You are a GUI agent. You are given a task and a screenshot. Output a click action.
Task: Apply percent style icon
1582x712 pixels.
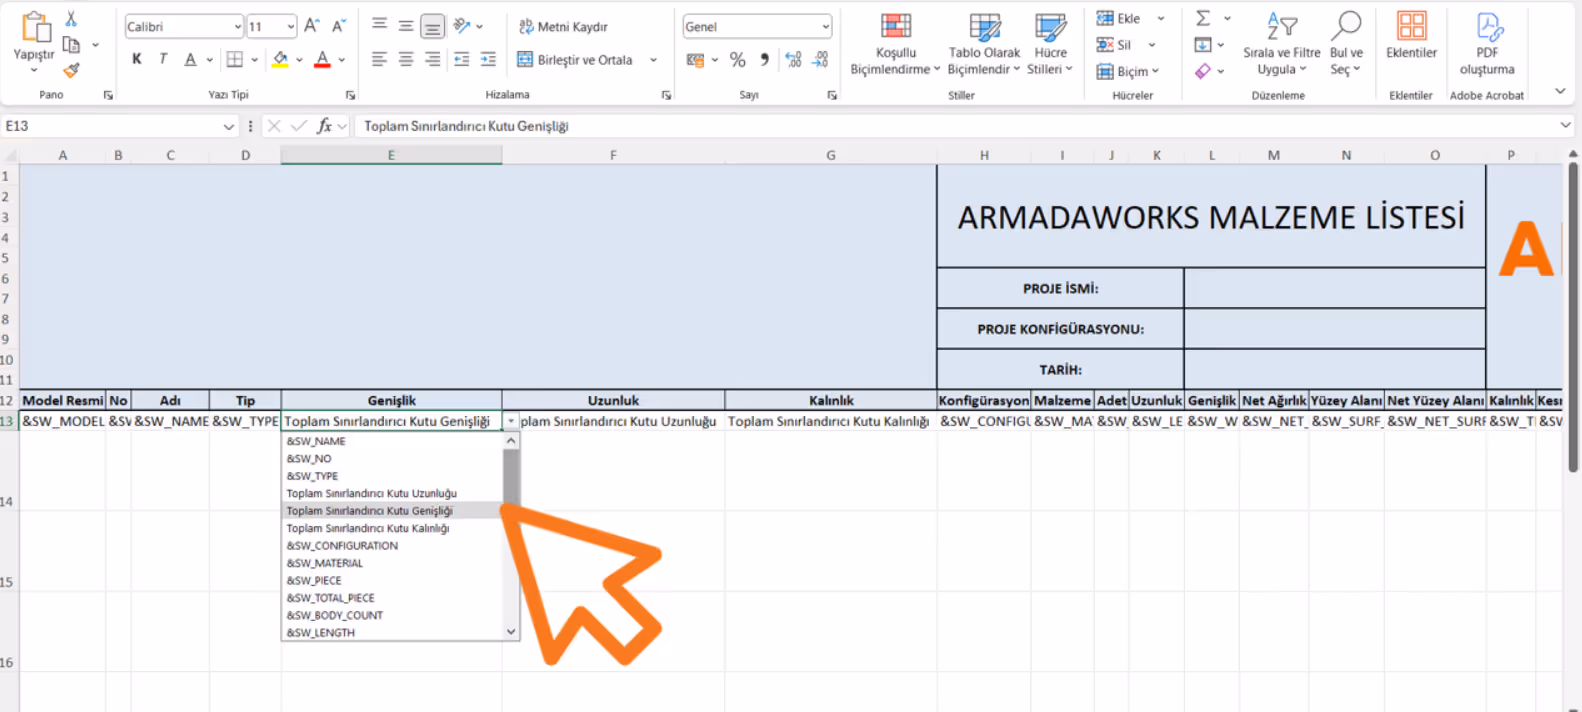pos(738,60)
